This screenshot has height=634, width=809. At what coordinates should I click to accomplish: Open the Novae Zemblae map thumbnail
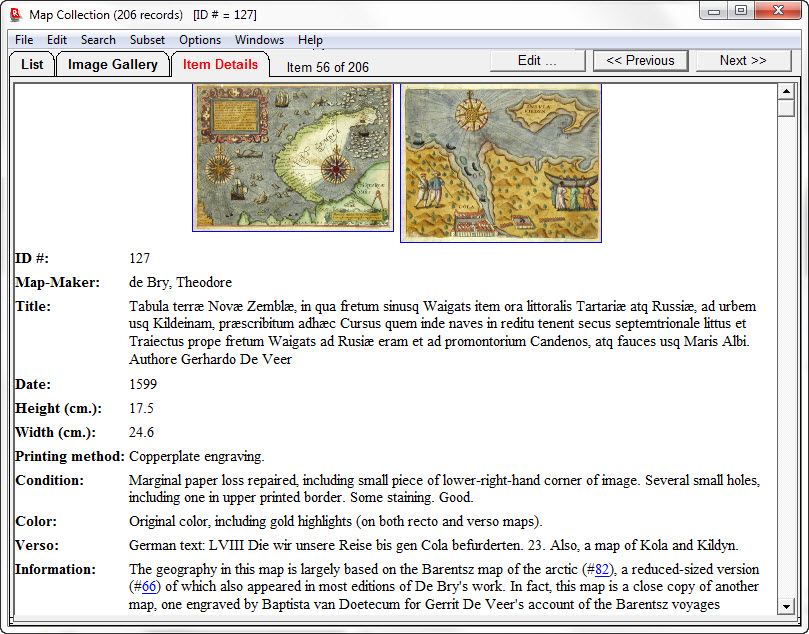click(293, 158)
